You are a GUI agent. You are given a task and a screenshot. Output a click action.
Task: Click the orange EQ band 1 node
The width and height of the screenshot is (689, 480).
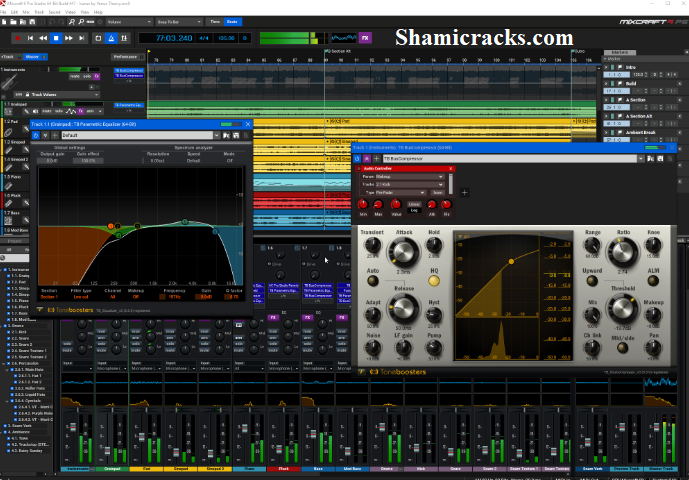click(111, 226)
